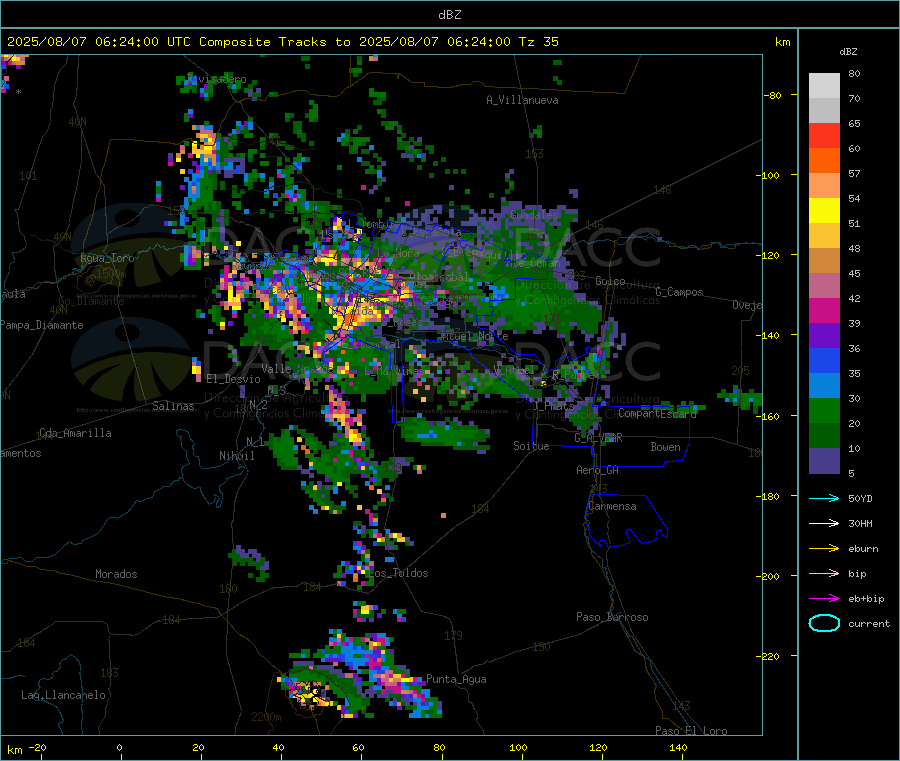Click the 'Los_Toldos' map label
Screen dimensions: 900x761
pyautogui.click(x=398, y=573)
